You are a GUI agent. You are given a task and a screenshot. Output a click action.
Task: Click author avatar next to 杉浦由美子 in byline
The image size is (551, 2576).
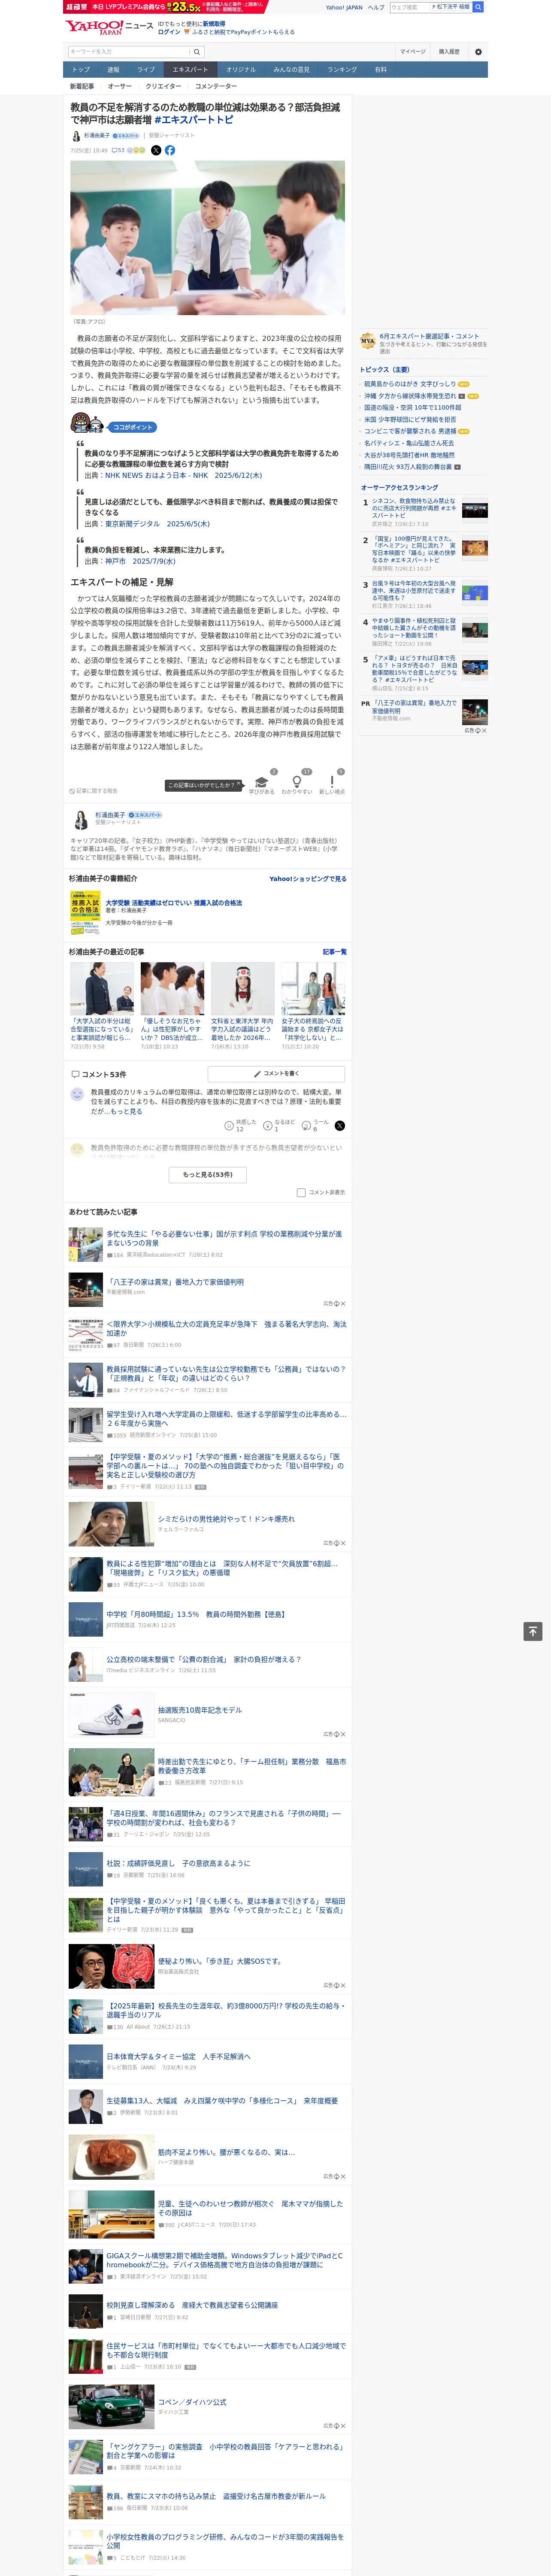(75, 136)
